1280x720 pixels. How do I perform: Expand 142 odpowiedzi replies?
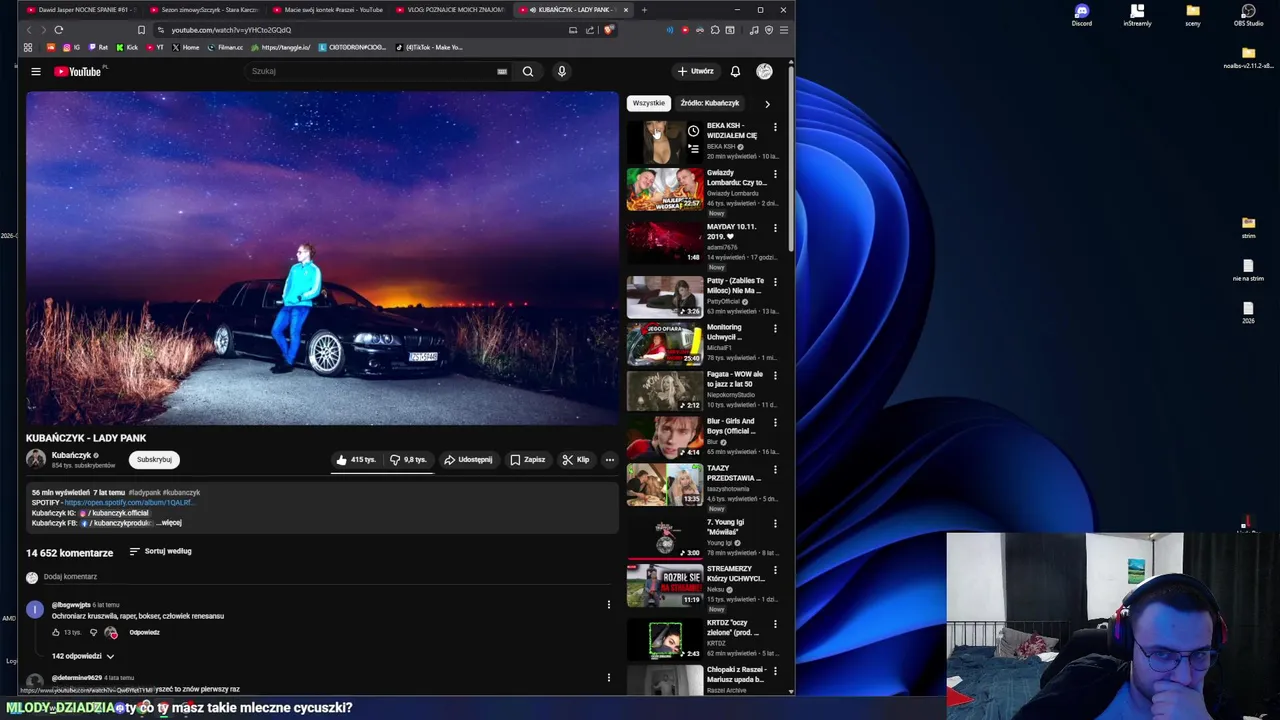pyautogui.click(x=83, y=656)
